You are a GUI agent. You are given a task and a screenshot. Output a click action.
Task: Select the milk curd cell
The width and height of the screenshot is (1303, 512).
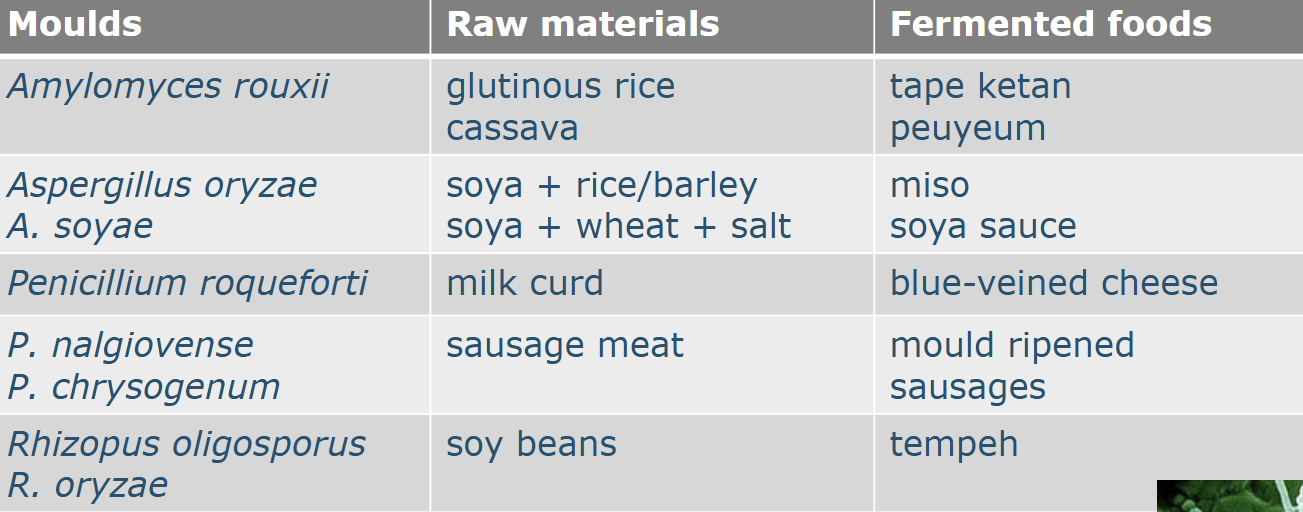click(524, 283)
